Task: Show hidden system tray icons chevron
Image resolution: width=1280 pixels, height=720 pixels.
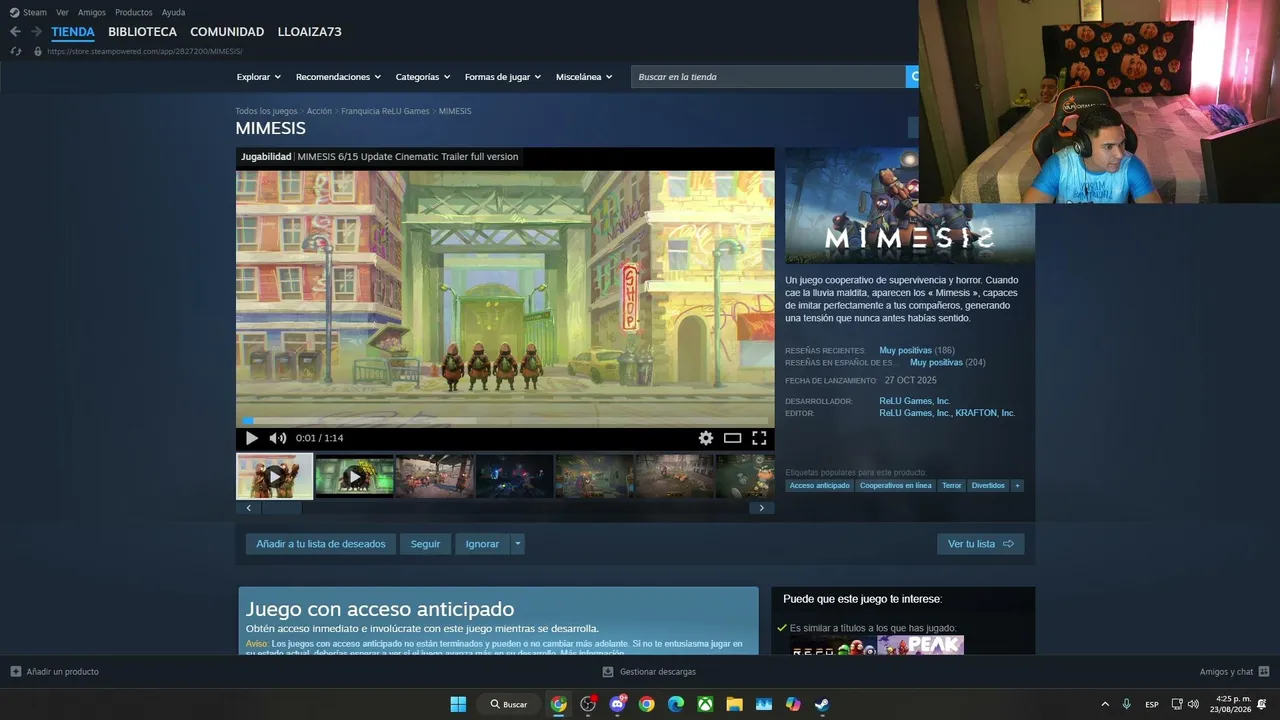Action: [x=1105, y=704]
